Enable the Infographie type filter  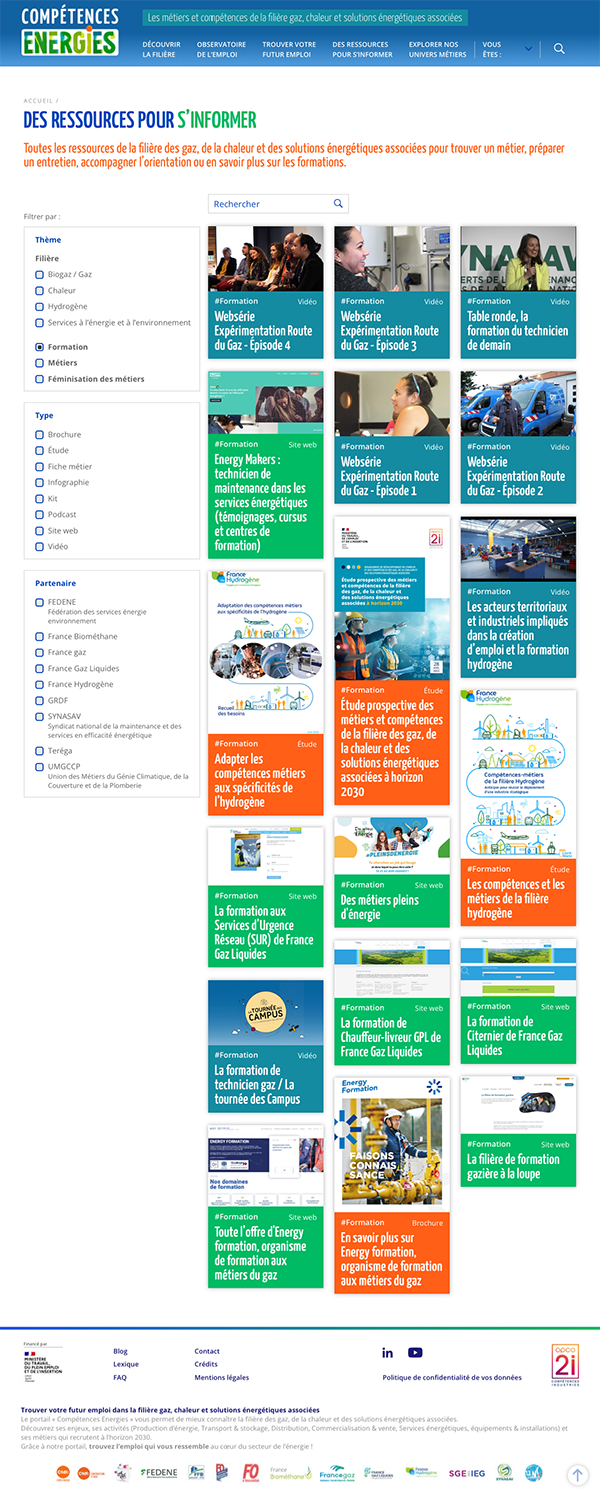(x=40, y=483)
